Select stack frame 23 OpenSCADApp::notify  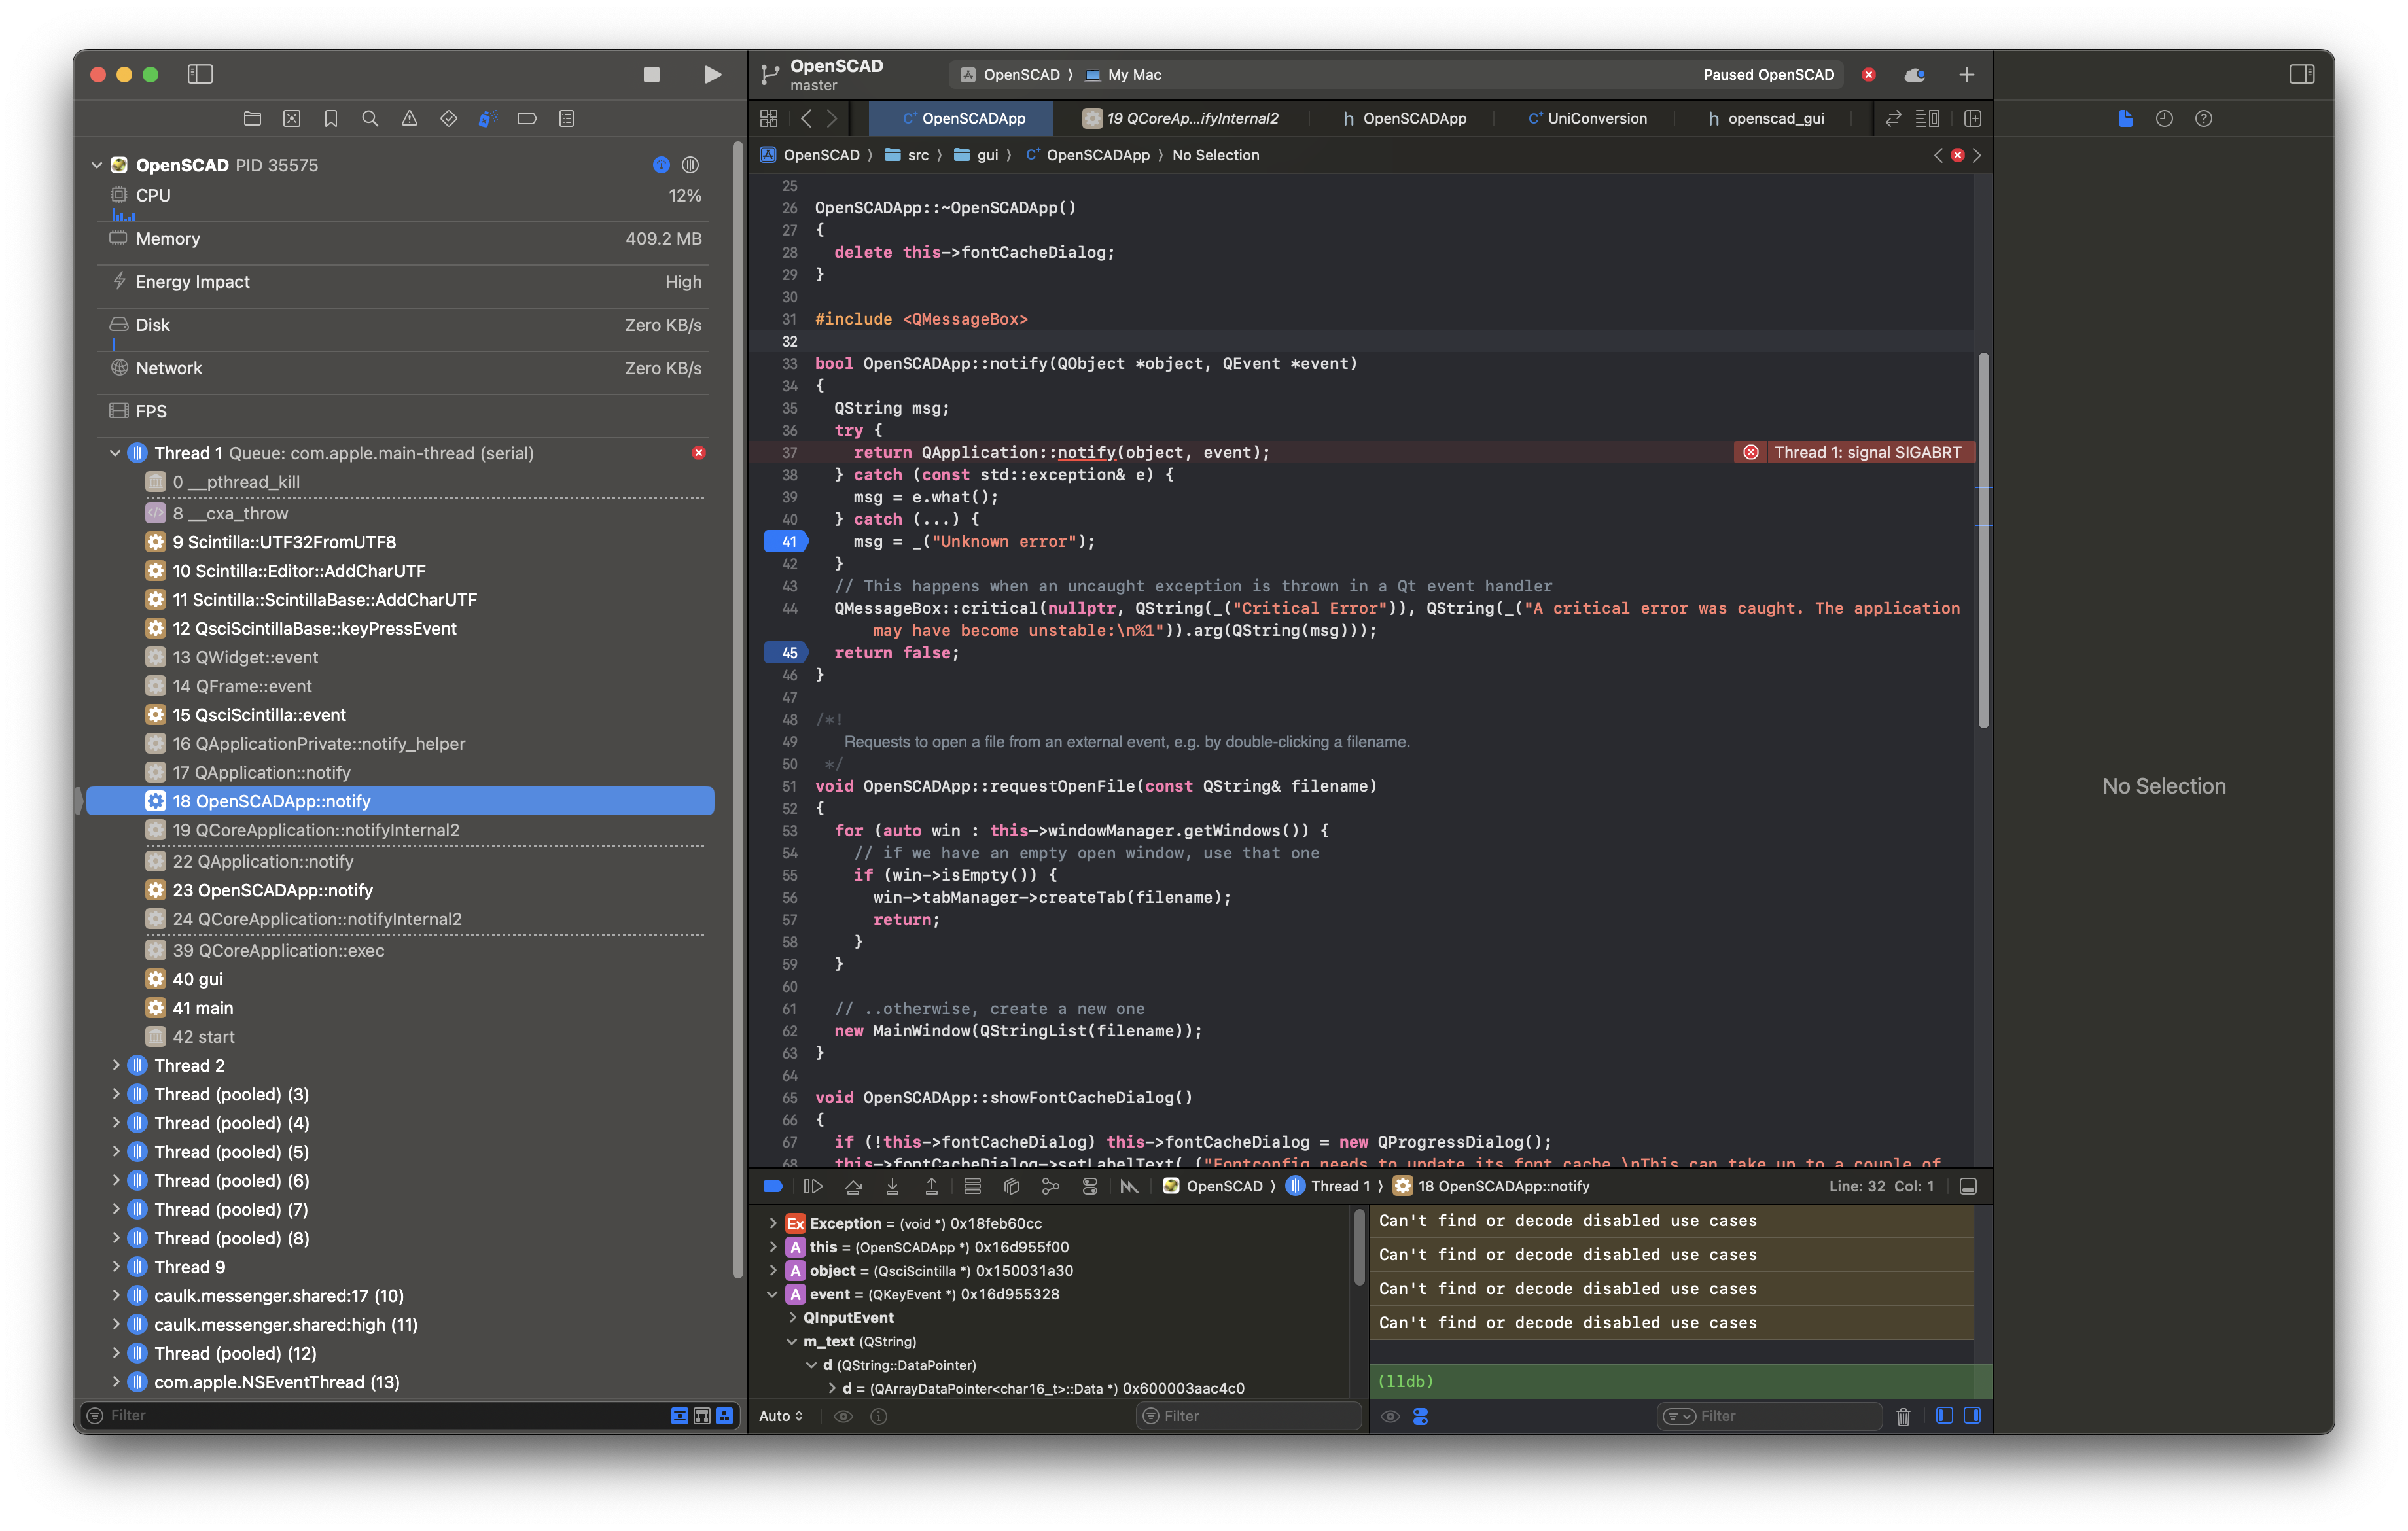400,890
